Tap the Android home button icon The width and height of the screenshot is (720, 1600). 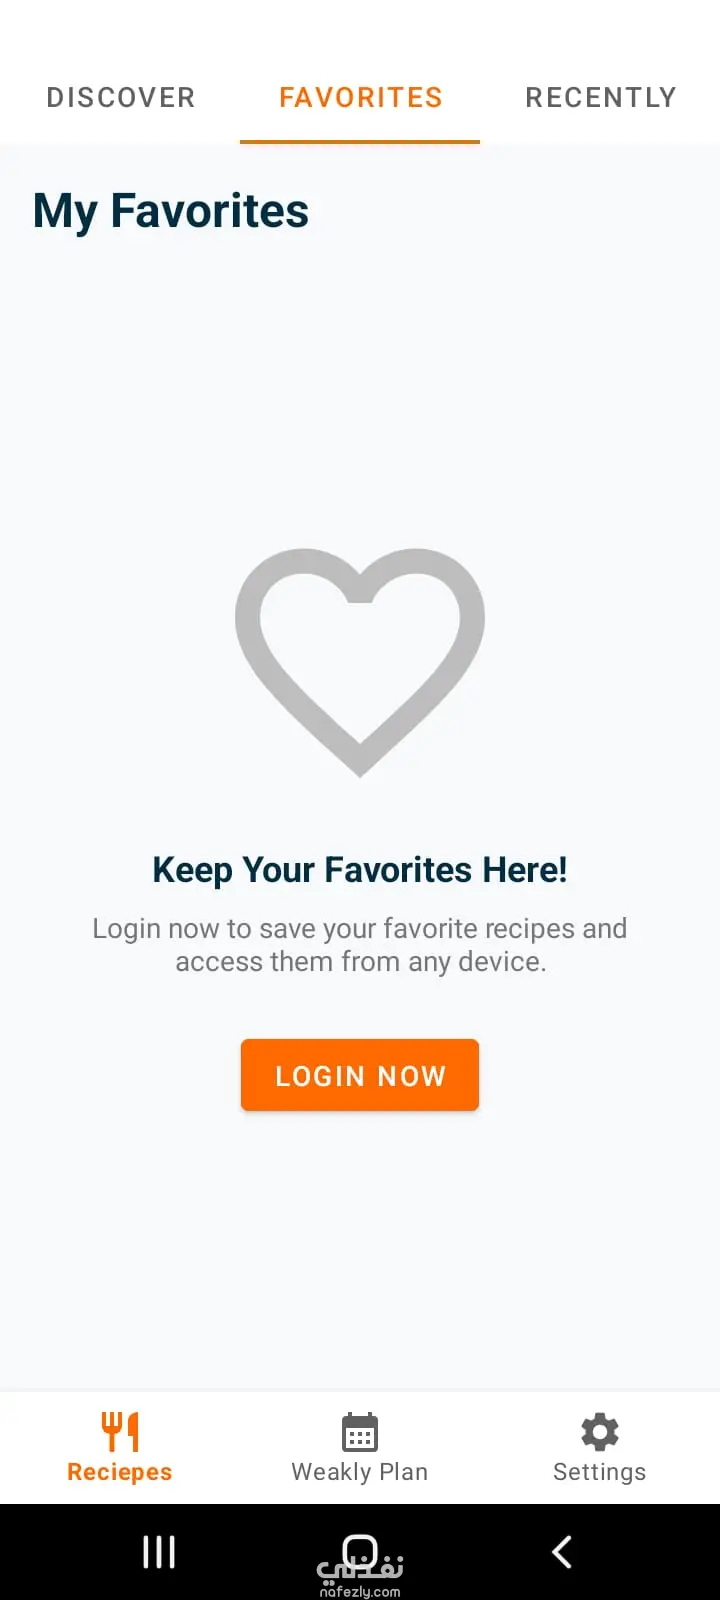360,1552
